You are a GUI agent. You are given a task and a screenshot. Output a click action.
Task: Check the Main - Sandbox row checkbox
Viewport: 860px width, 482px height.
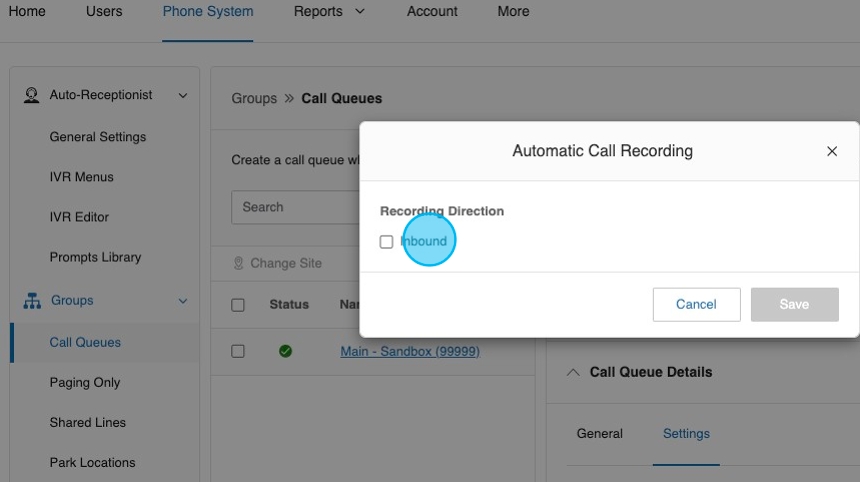pyautogui.click(x=238, y=351)
